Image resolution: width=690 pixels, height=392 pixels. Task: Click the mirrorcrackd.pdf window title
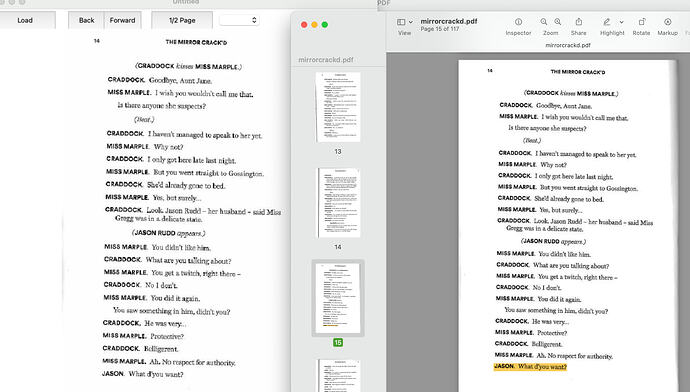coord(448,21)
